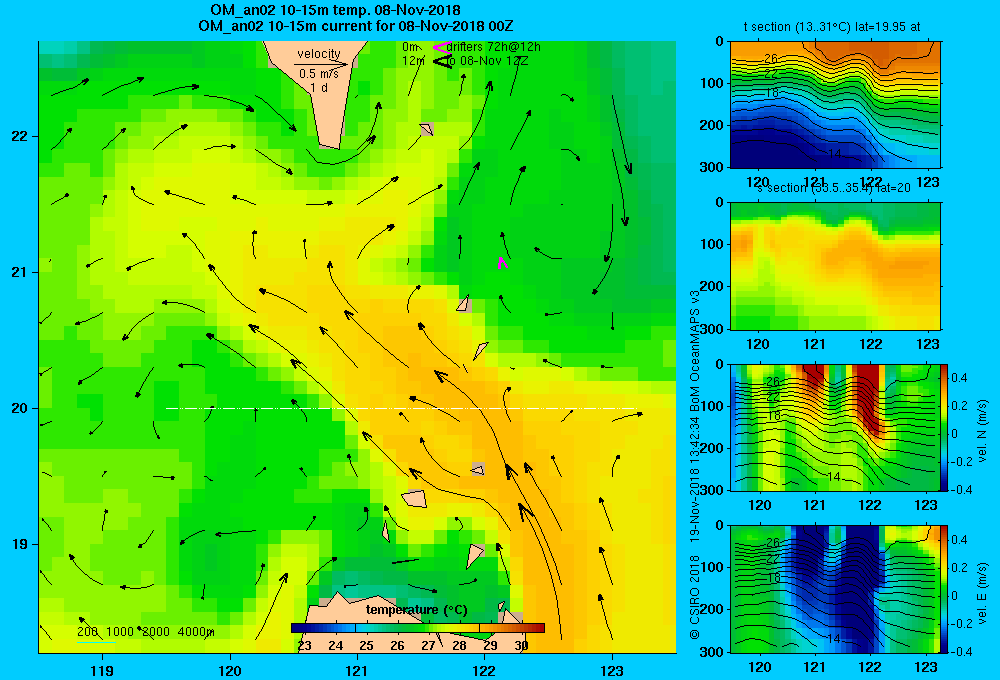The height and width of the screenshot is (680, 1000).
Task: Click the '© CSIRO 2018' vertical credit text
Action: click(x=695, y=597)
